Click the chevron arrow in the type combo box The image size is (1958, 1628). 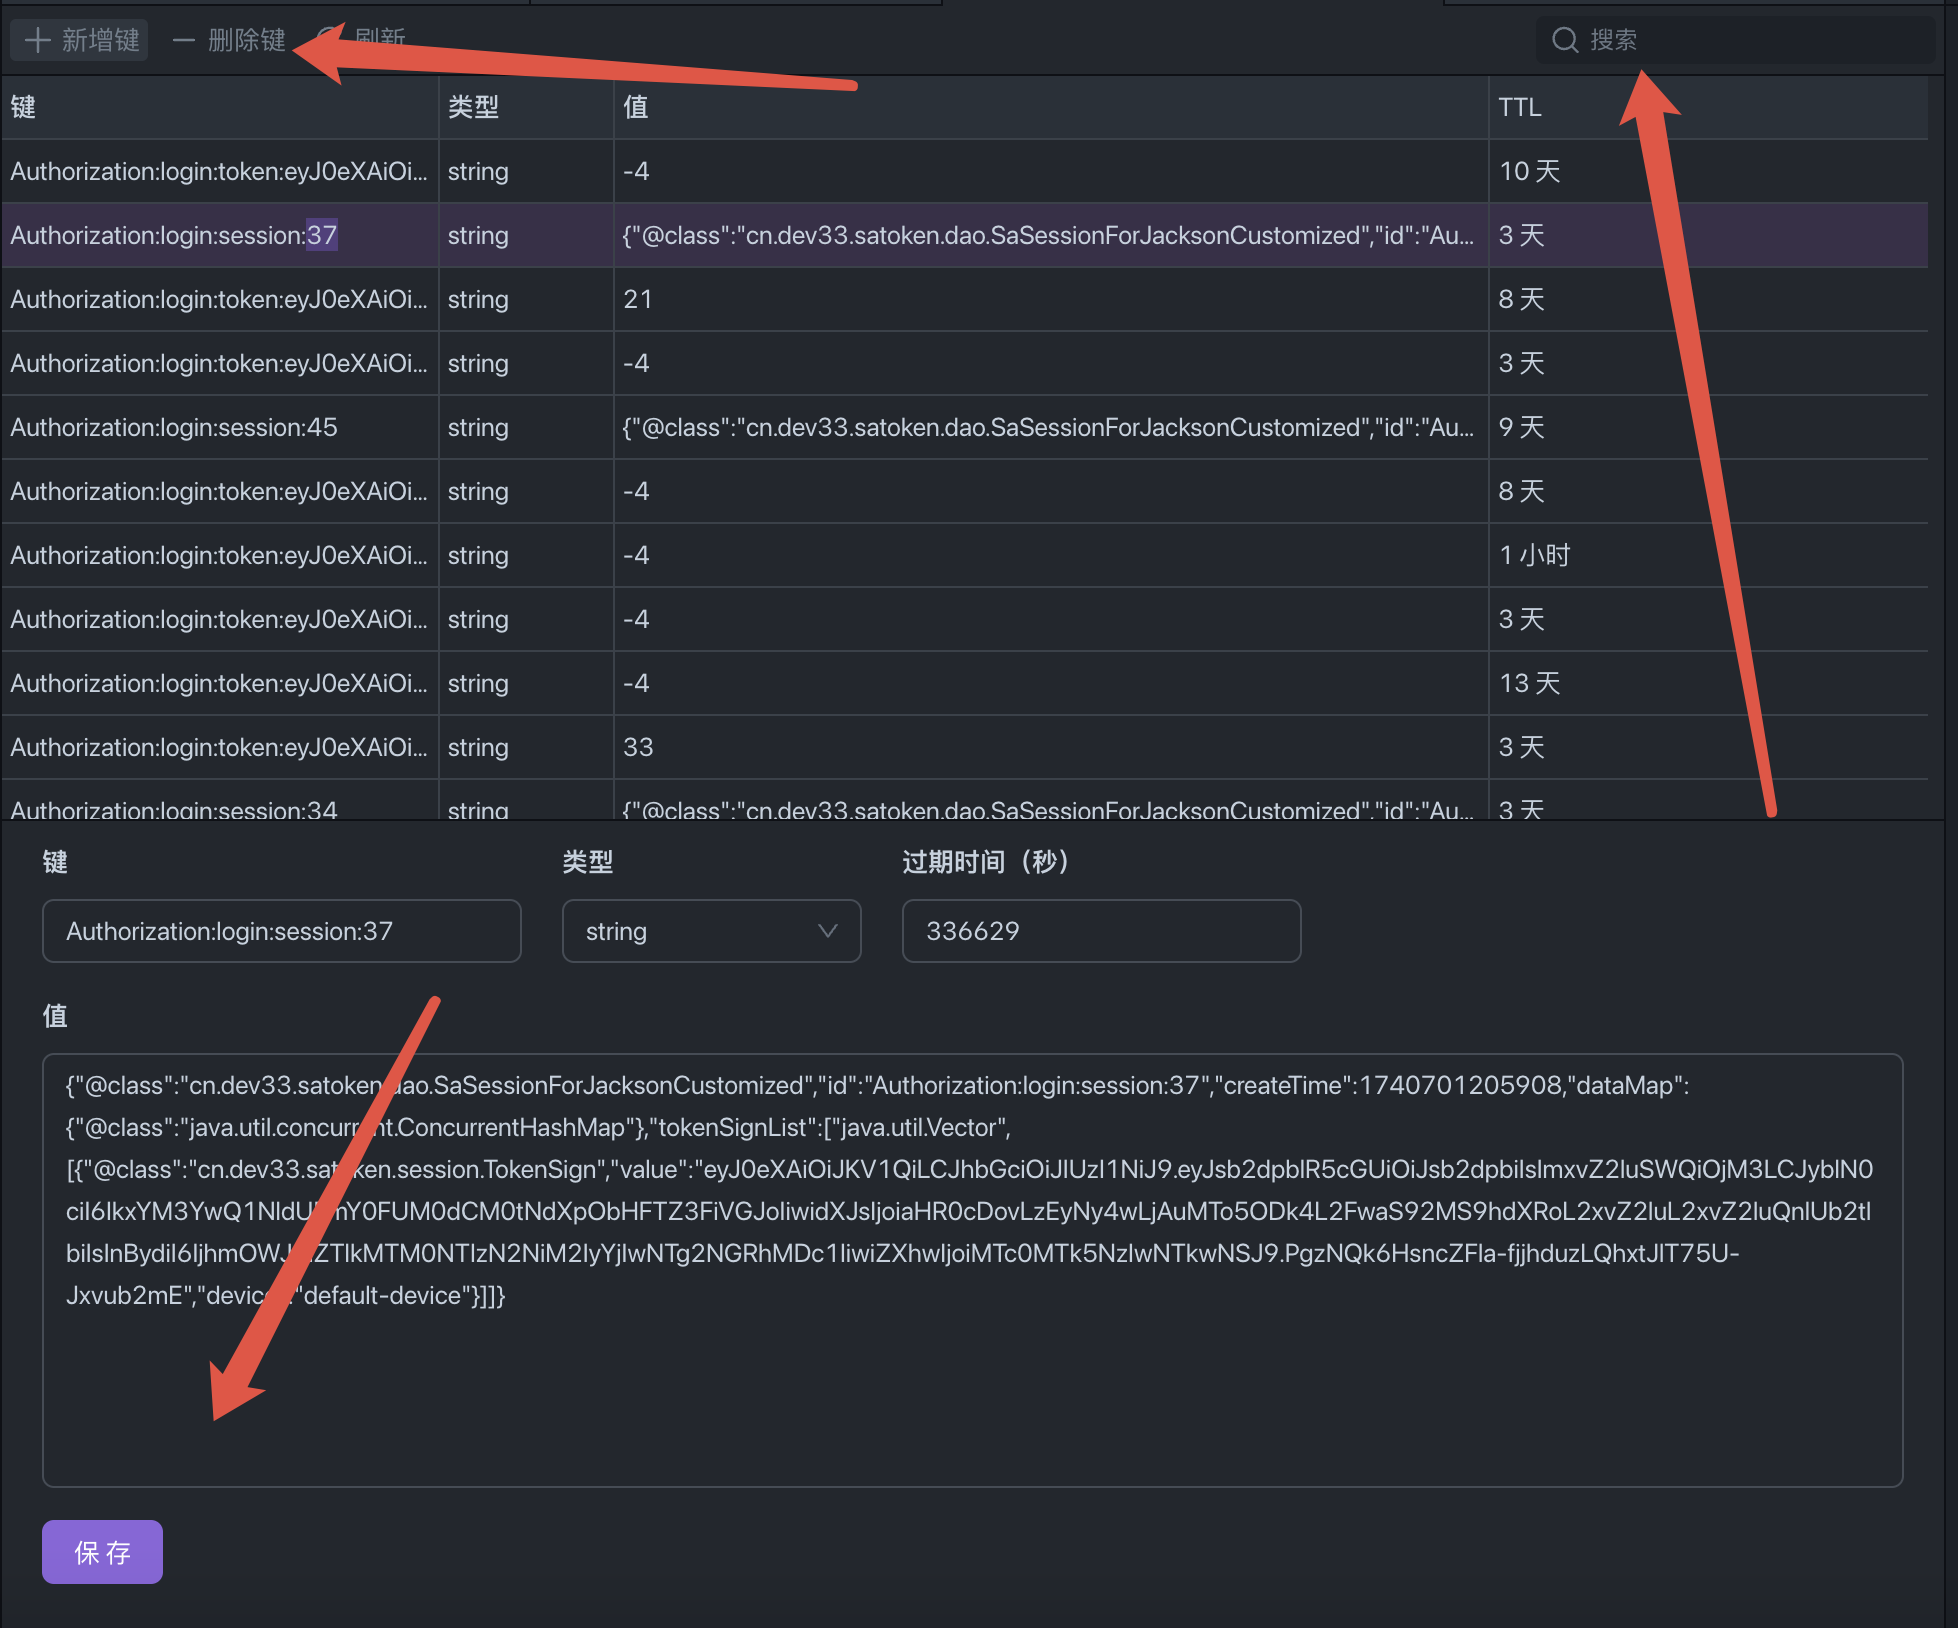coord(827,931)
